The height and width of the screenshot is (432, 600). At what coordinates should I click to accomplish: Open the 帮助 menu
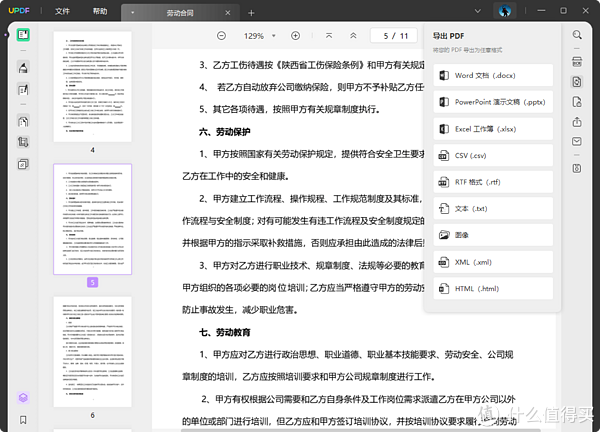point(99,12)
